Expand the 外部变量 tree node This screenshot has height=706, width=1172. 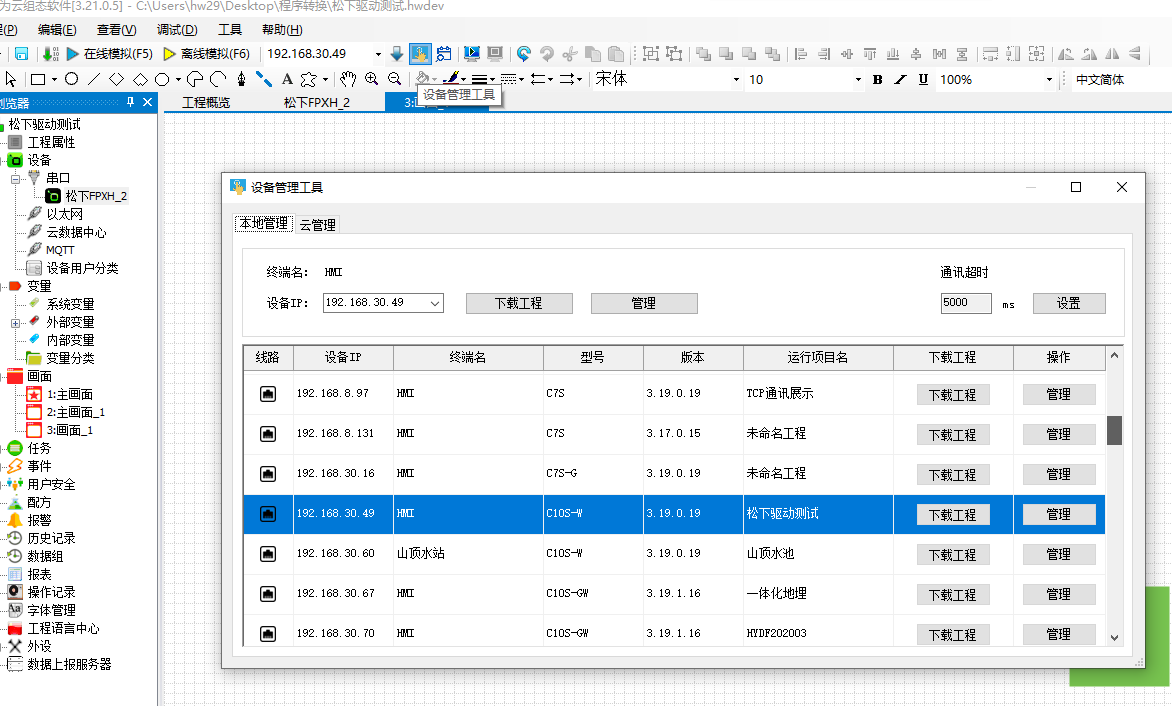[x=15, y=323]
